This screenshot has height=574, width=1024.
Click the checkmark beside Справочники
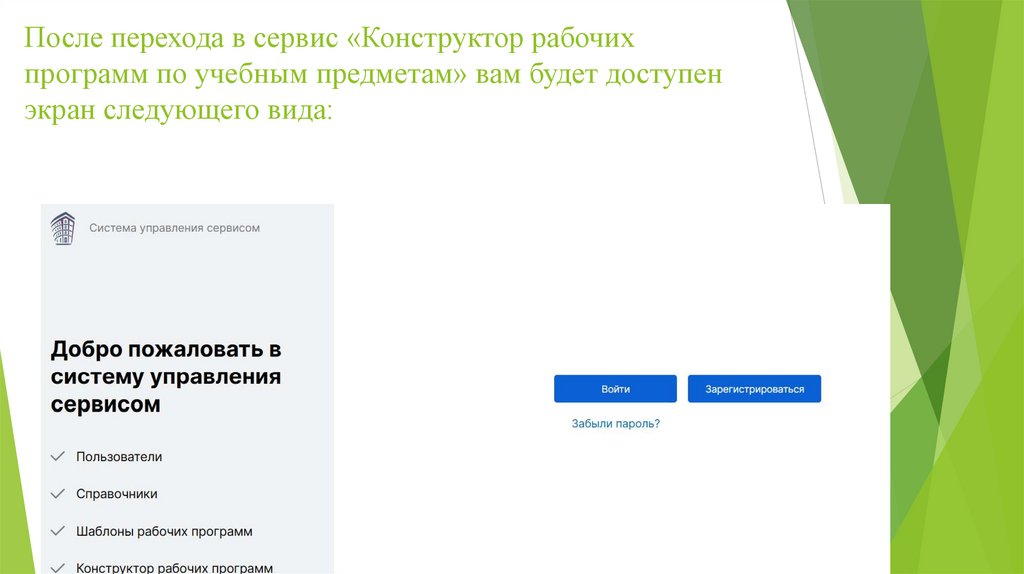[x=57, y=493]
